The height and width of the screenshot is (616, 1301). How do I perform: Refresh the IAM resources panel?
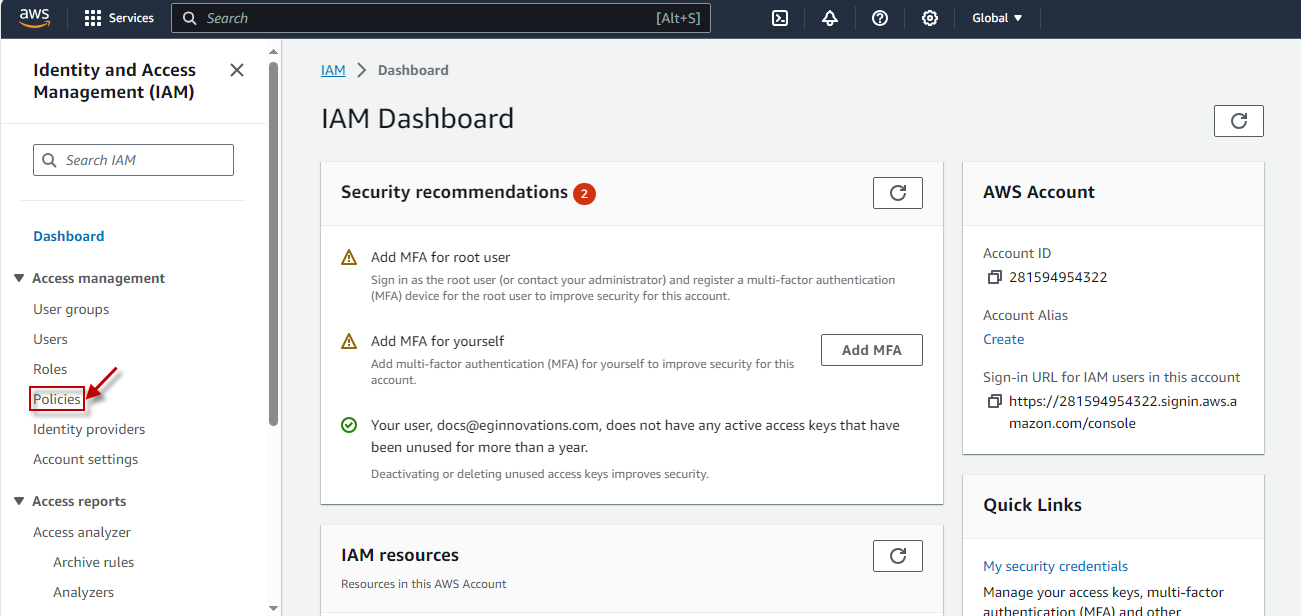click(898, 556)
